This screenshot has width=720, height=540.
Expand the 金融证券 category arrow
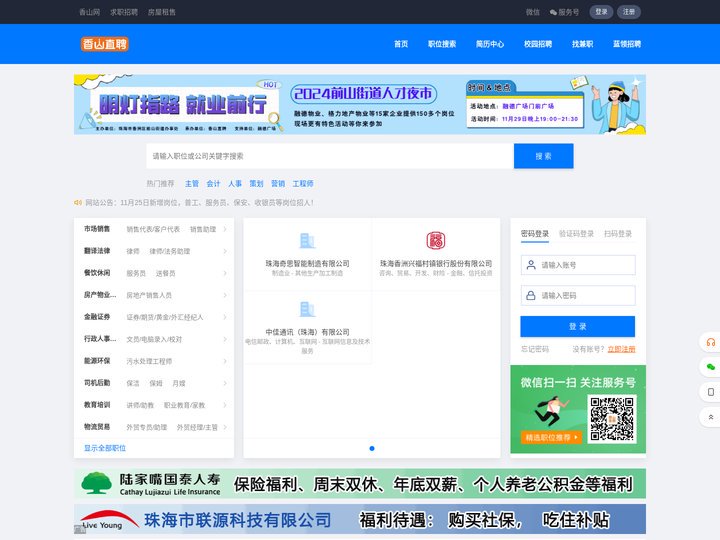[225, 317]
